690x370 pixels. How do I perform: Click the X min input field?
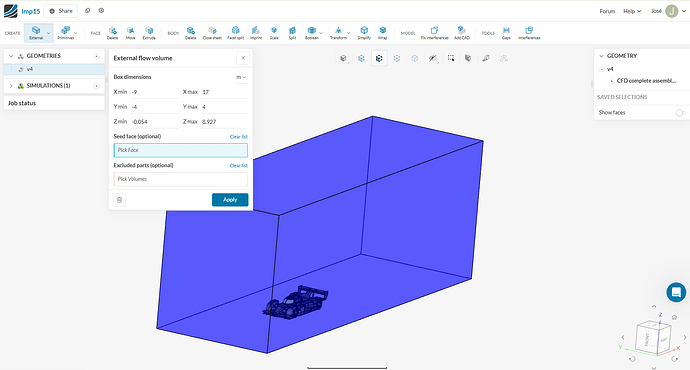tap(154, 92)
